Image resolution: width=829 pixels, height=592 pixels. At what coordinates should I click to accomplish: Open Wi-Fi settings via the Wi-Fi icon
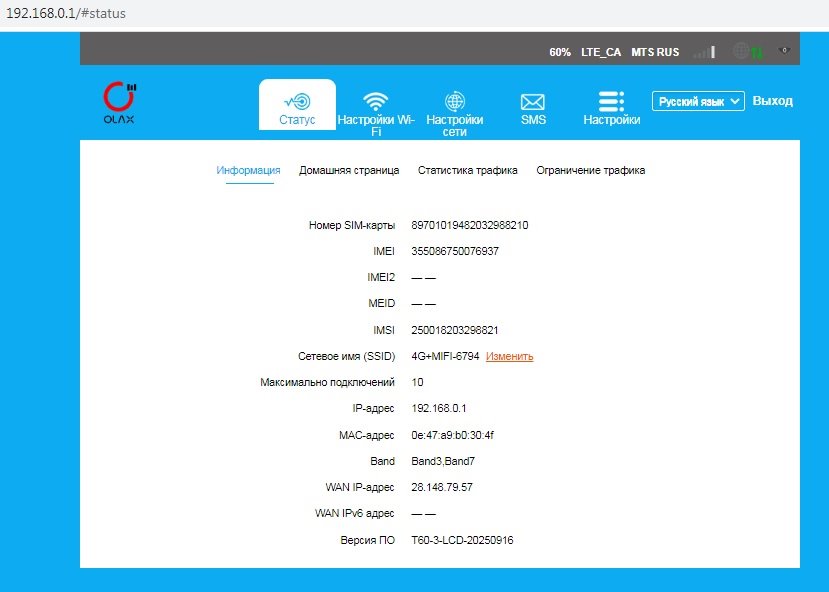click(x=375, y=102)
